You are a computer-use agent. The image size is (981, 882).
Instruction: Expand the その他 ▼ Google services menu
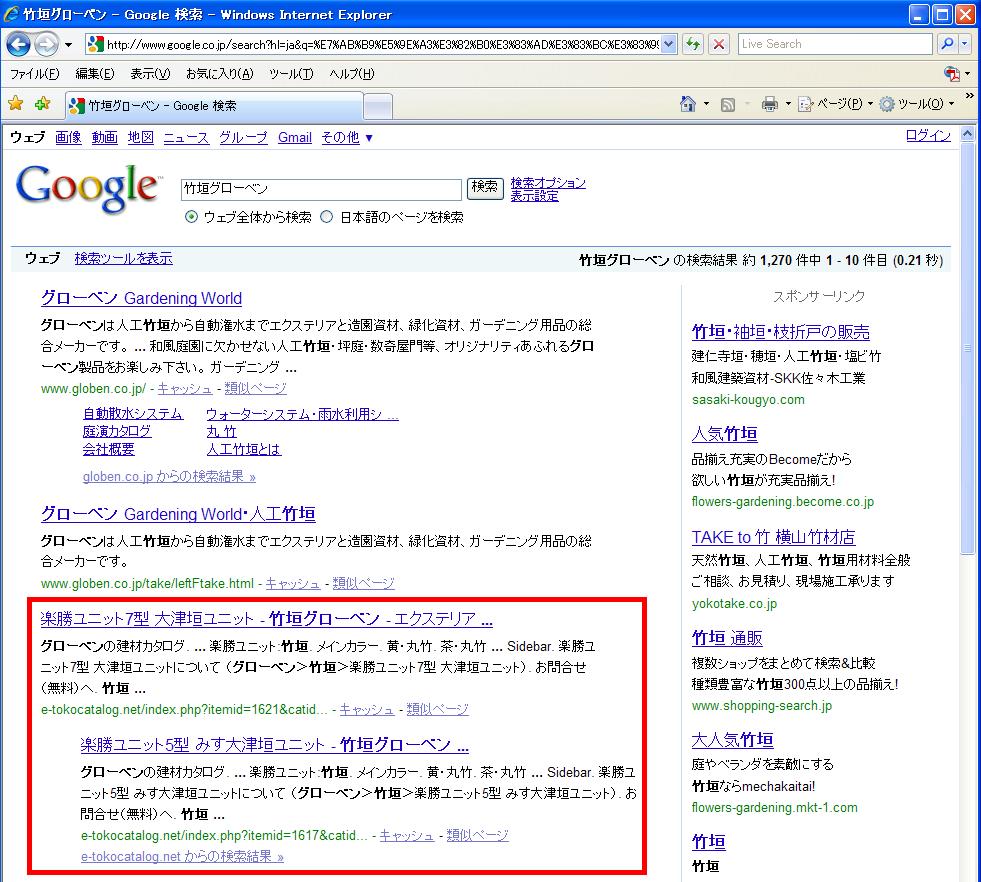click(347, 138)
